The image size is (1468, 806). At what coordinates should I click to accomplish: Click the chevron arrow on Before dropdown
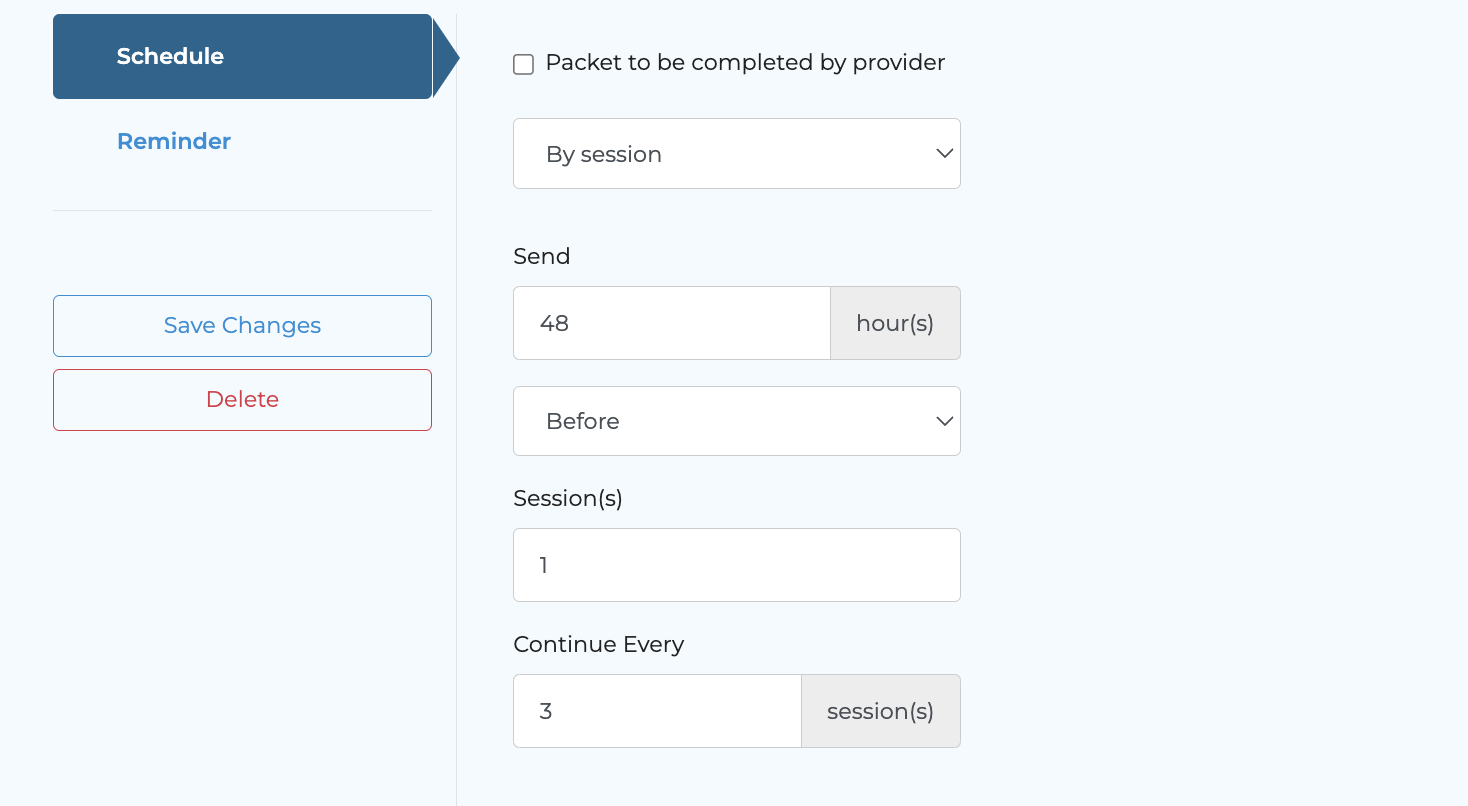coord(944,421)
